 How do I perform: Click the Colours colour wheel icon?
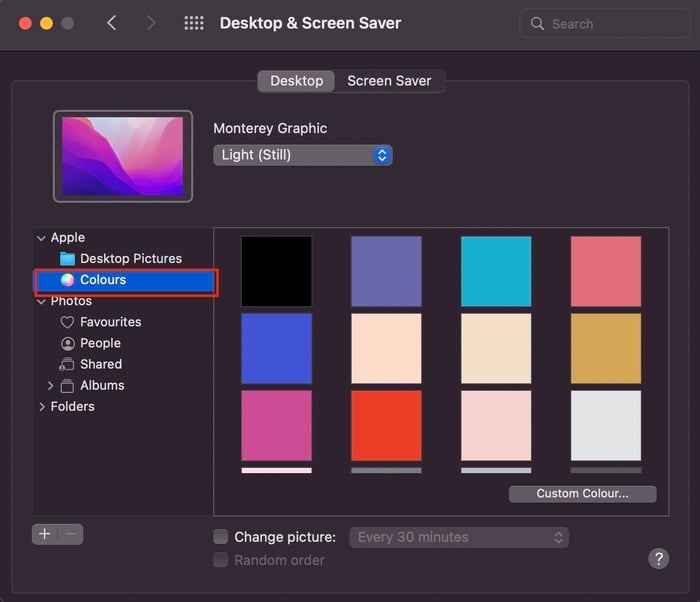tap(67, 280)
